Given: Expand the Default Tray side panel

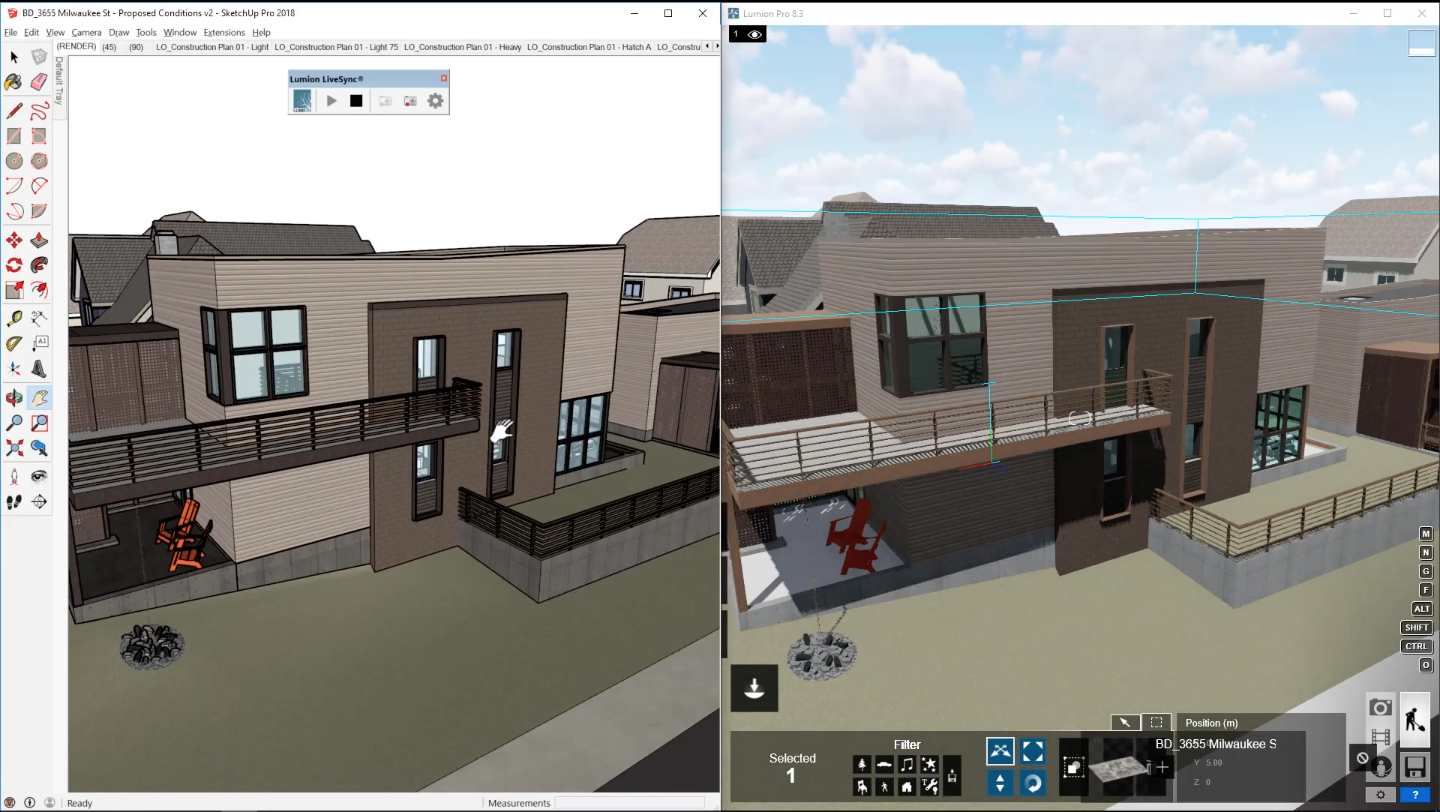Looking at the screenshot, I should pos(59,82).
